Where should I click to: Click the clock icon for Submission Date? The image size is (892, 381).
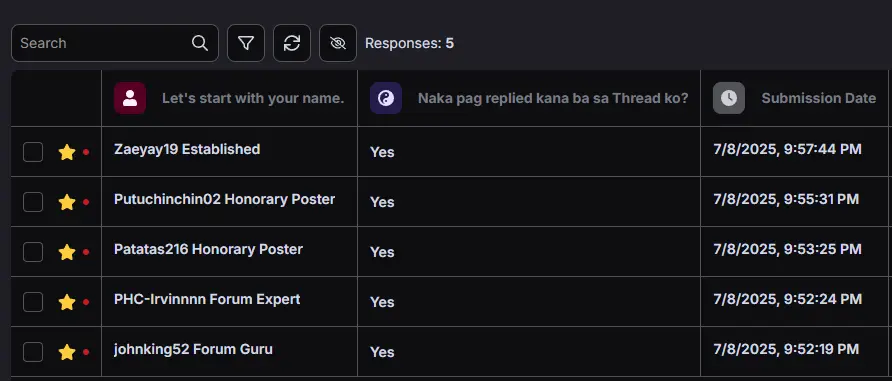click(x=729, y=98)
